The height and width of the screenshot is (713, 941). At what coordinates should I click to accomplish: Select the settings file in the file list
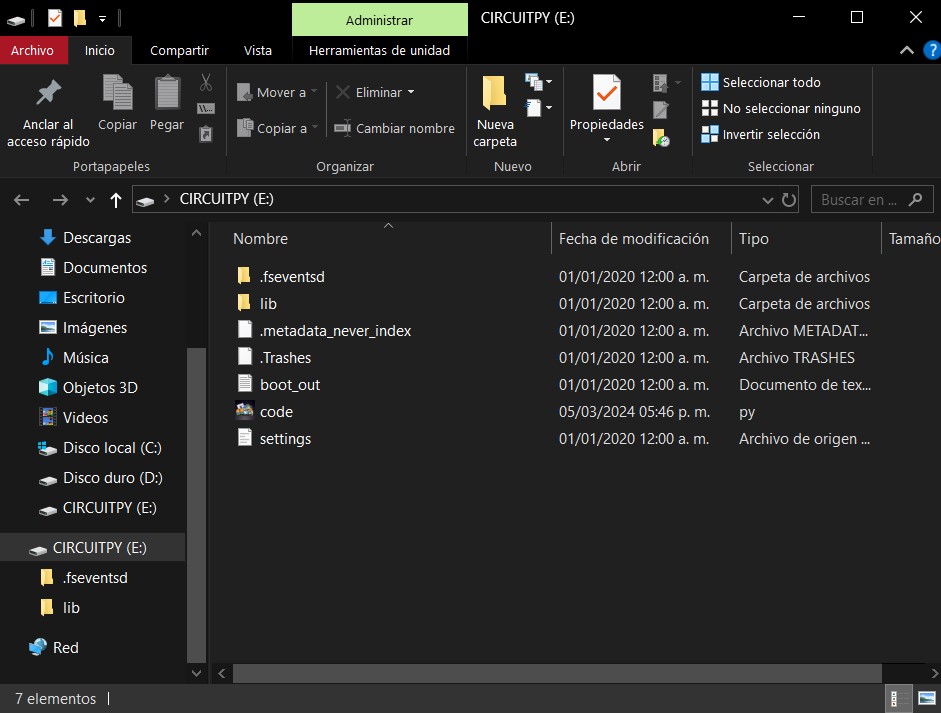coord(285,438)
